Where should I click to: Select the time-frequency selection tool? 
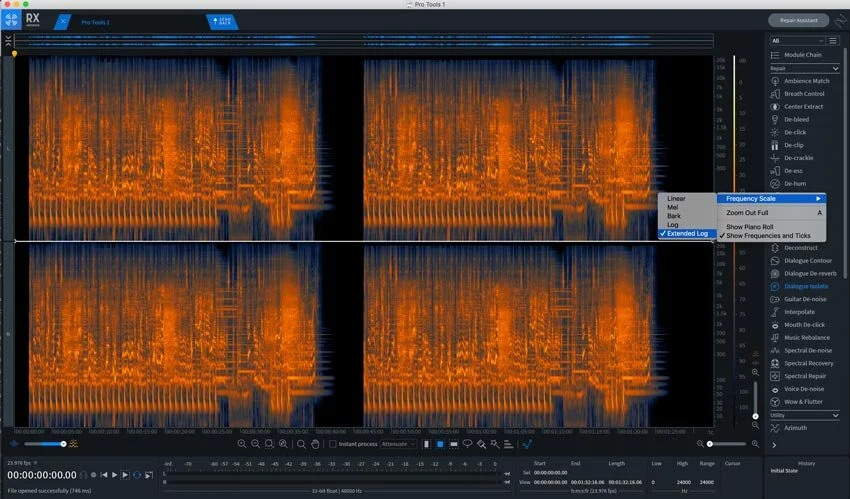coord(440,444)
